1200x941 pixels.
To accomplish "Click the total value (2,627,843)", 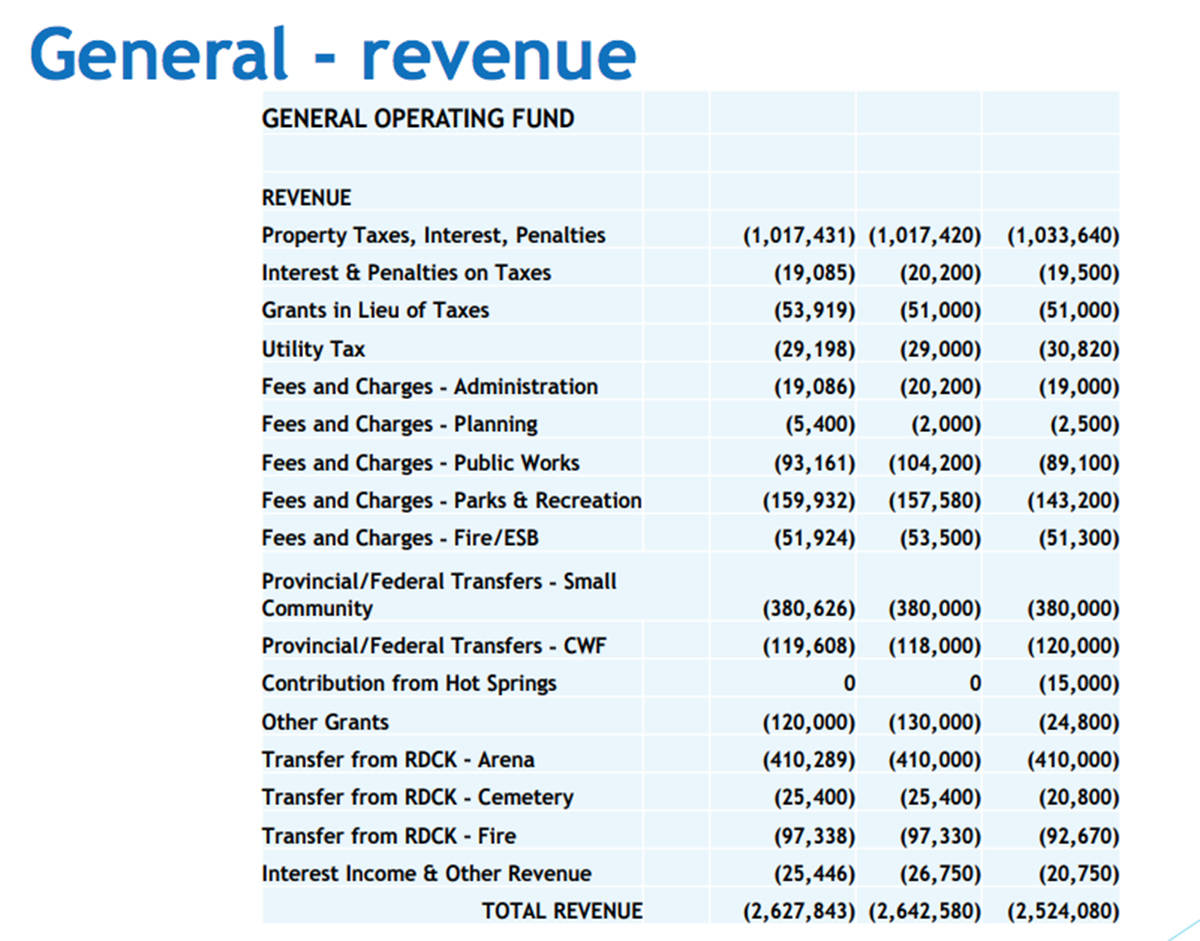I will tap(799, 912).
